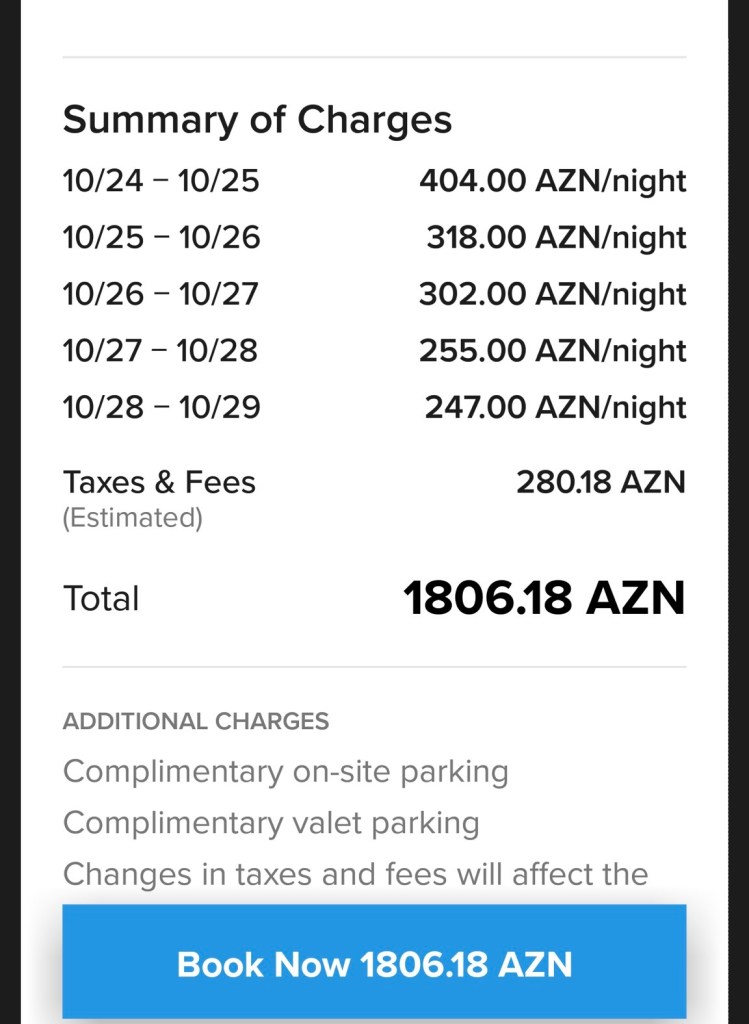The width and height of the screenshot is (749, 1024).
Task: Tap Complimentary valet parking text
Action: [x=271, y=823]
